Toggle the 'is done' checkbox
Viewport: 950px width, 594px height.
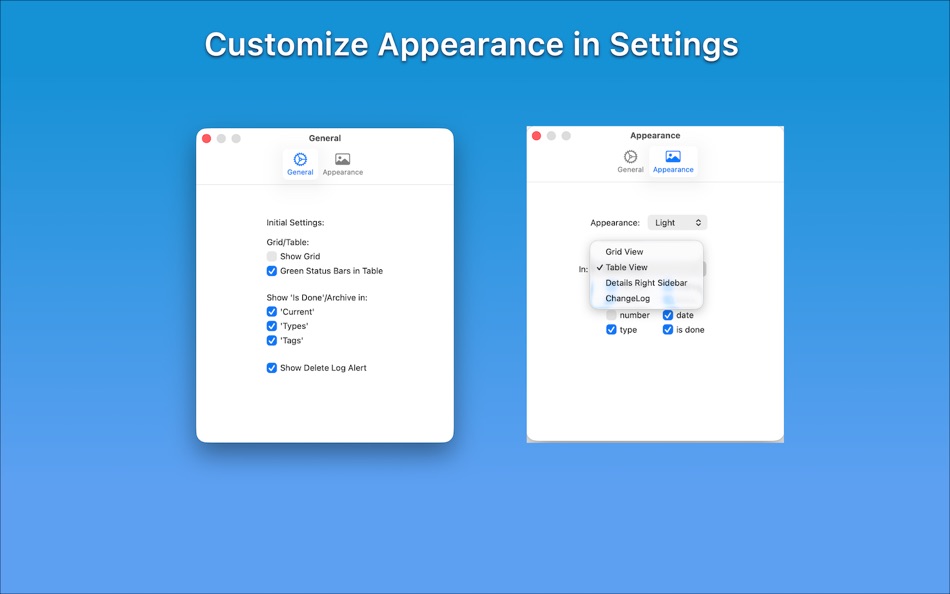(x=668, y=329)
